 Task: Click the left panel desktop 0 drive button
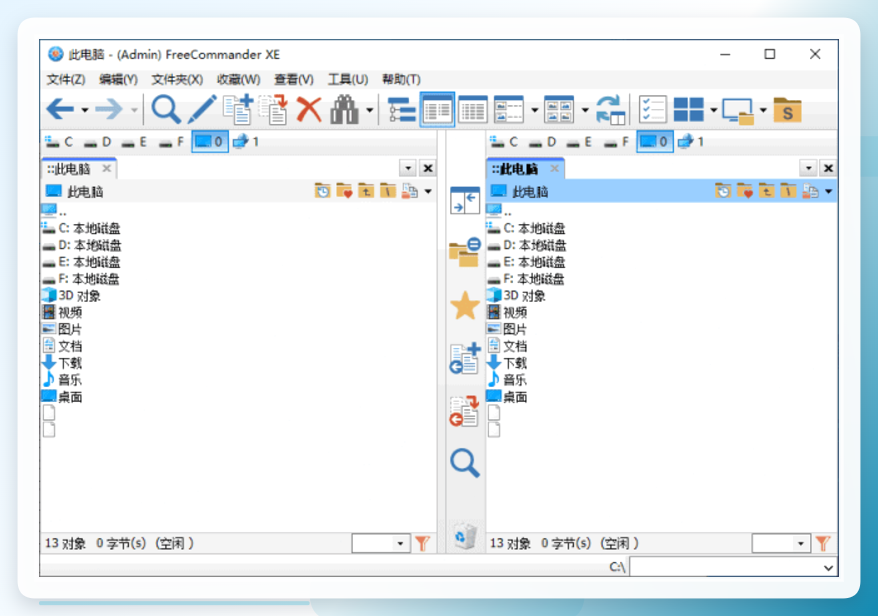tap(210, 142)
